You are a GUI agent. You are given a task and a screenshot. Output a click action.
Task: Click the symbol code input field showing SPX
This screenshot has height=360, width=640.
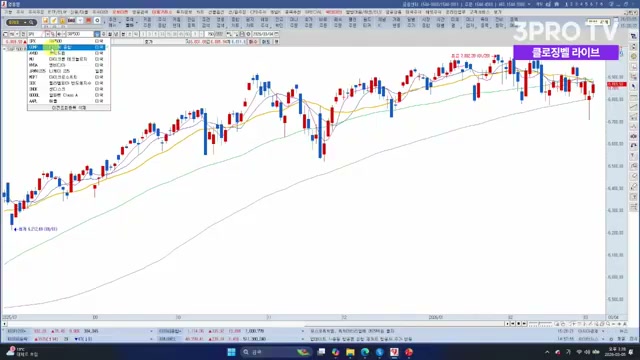(36, 34)
